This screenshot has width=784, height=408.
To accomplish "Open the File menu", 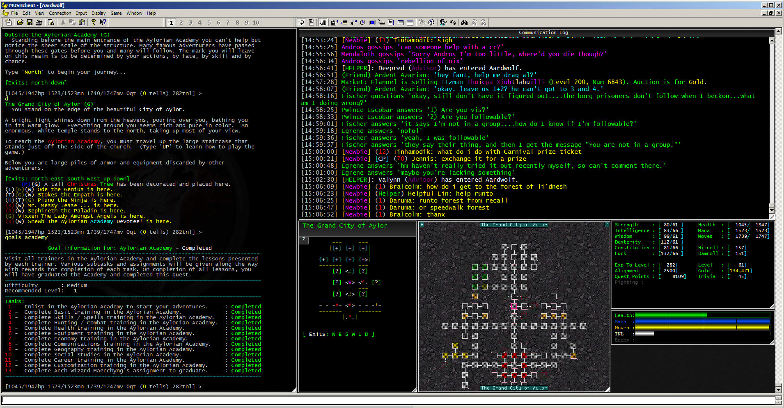I will pyautogui.click(x=14, y=13).
